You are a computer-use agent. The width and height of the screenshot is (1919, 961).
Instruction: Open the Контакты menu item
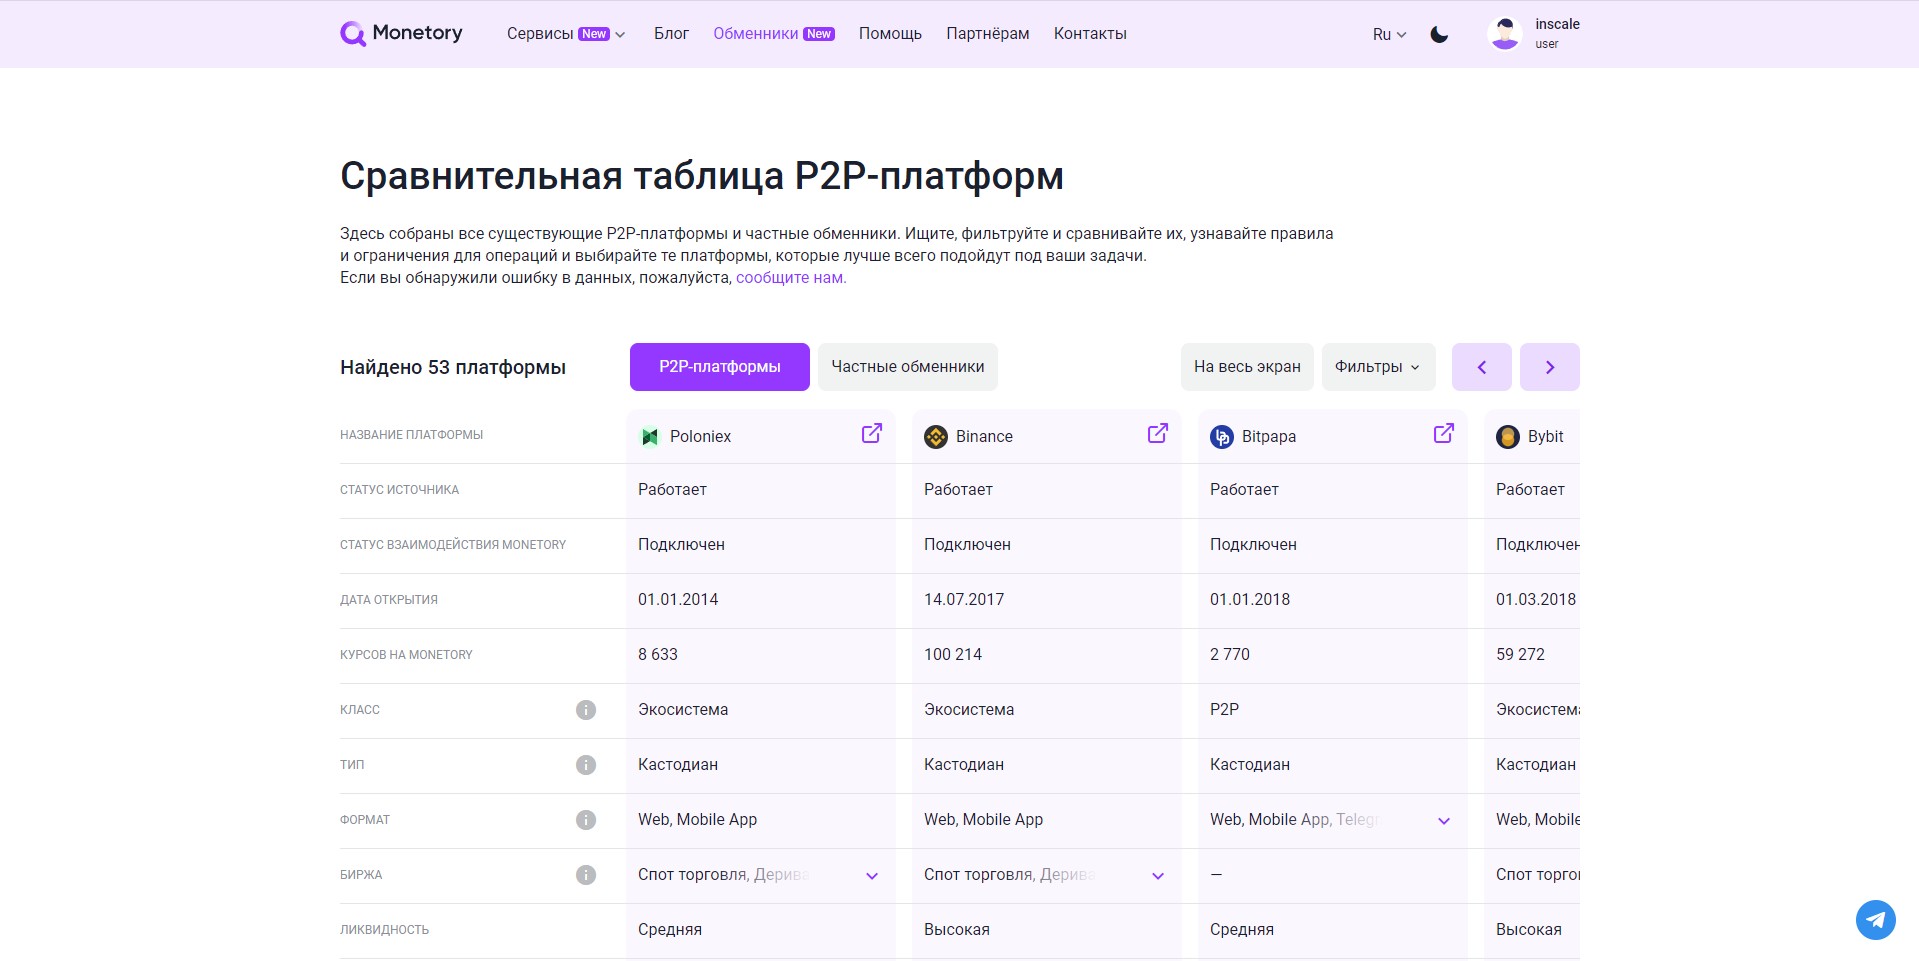coord(1090,34)
